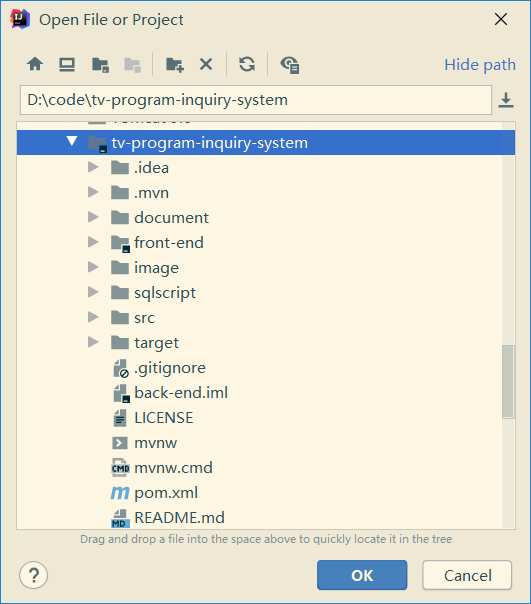The height and width of the screenshot is (604, 531).
Task: Collapse the tv-program-inquiry-system folder
Action: 72,141
